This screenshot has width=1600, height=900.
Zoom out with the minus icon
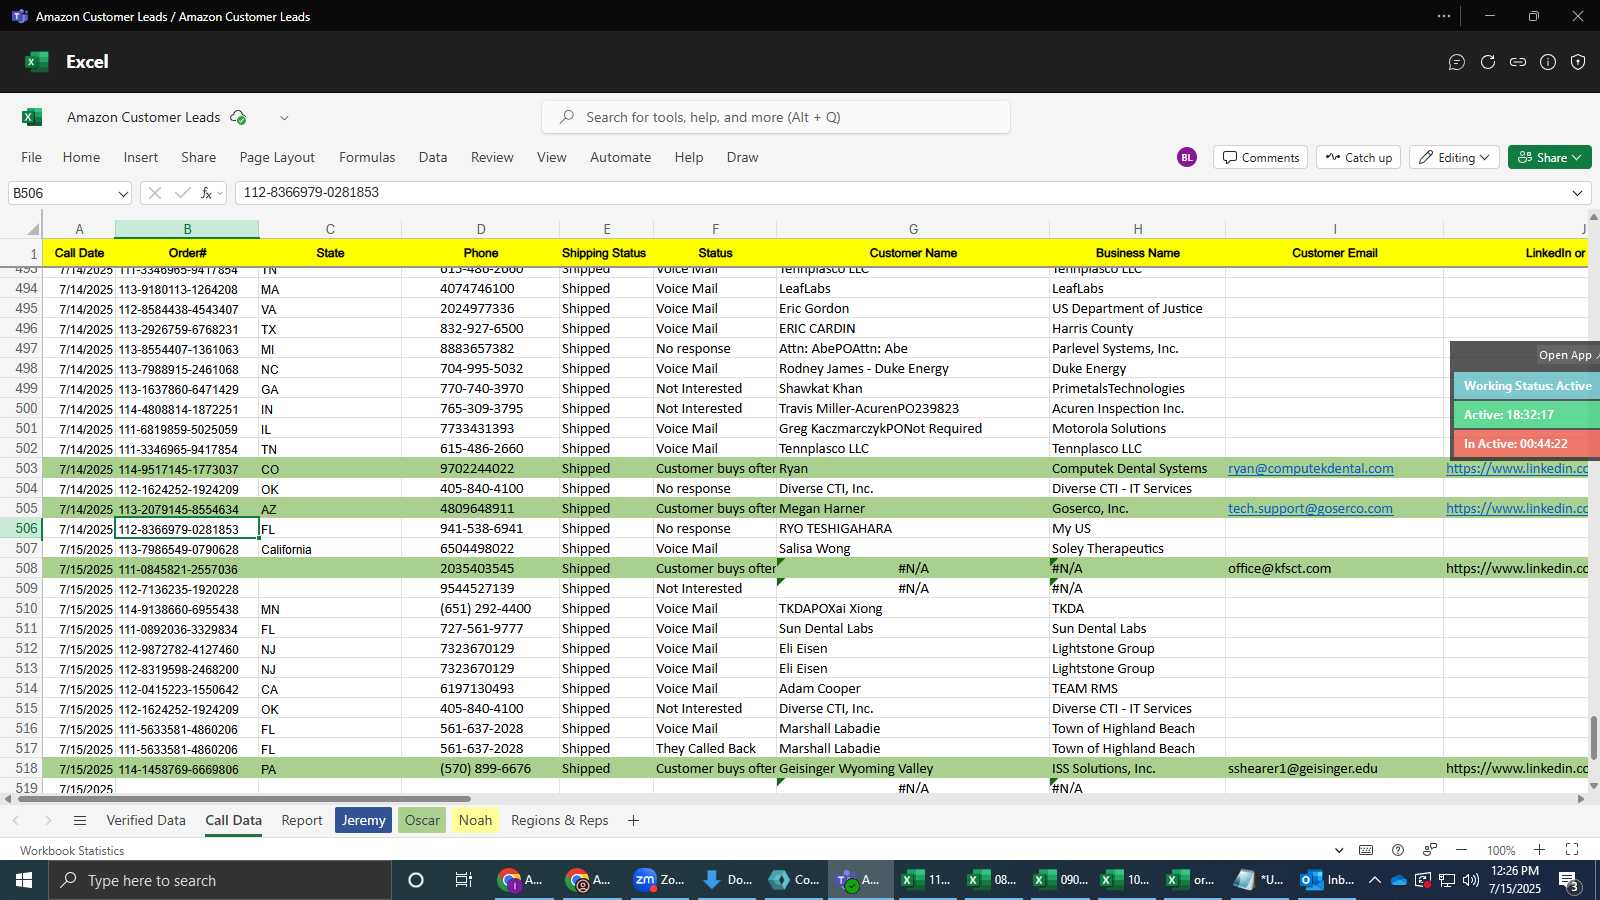[1462, 850]
